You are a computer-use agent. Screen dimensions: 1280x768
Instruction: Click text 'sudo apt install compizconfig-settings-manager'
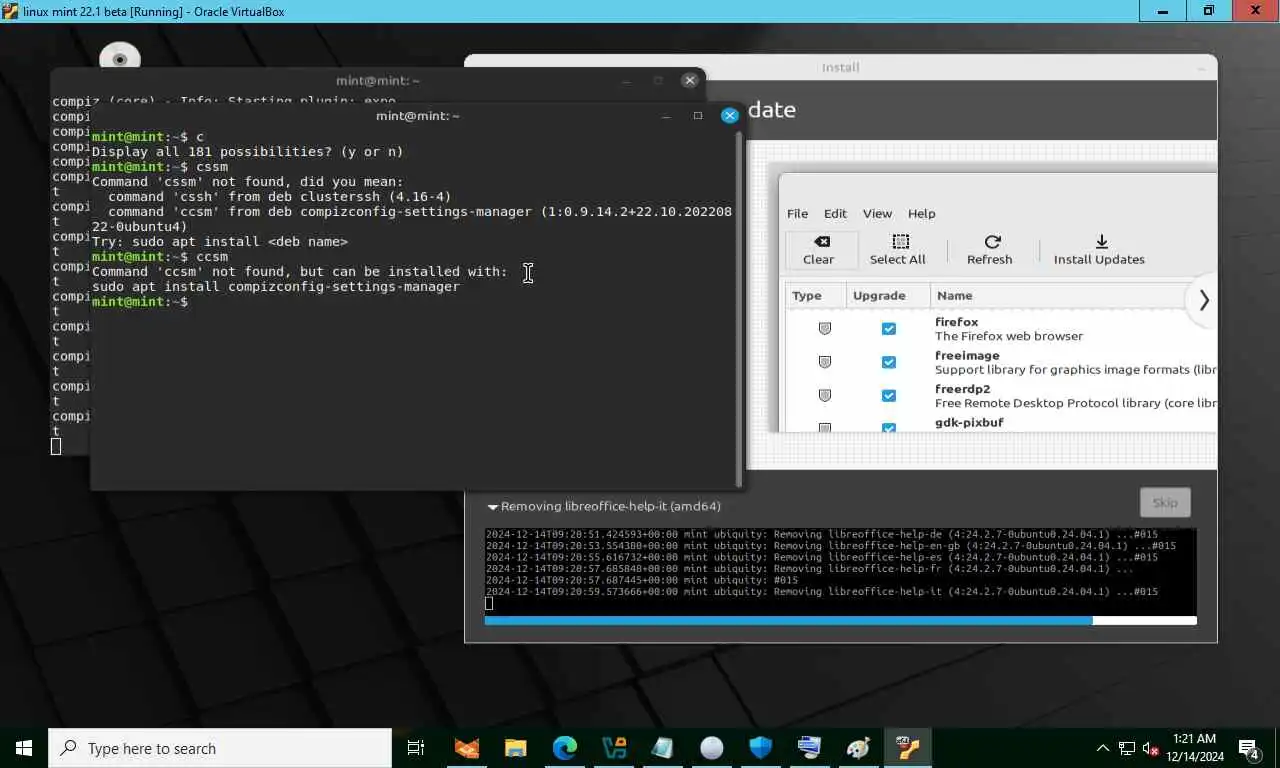[x=276, y=287]
